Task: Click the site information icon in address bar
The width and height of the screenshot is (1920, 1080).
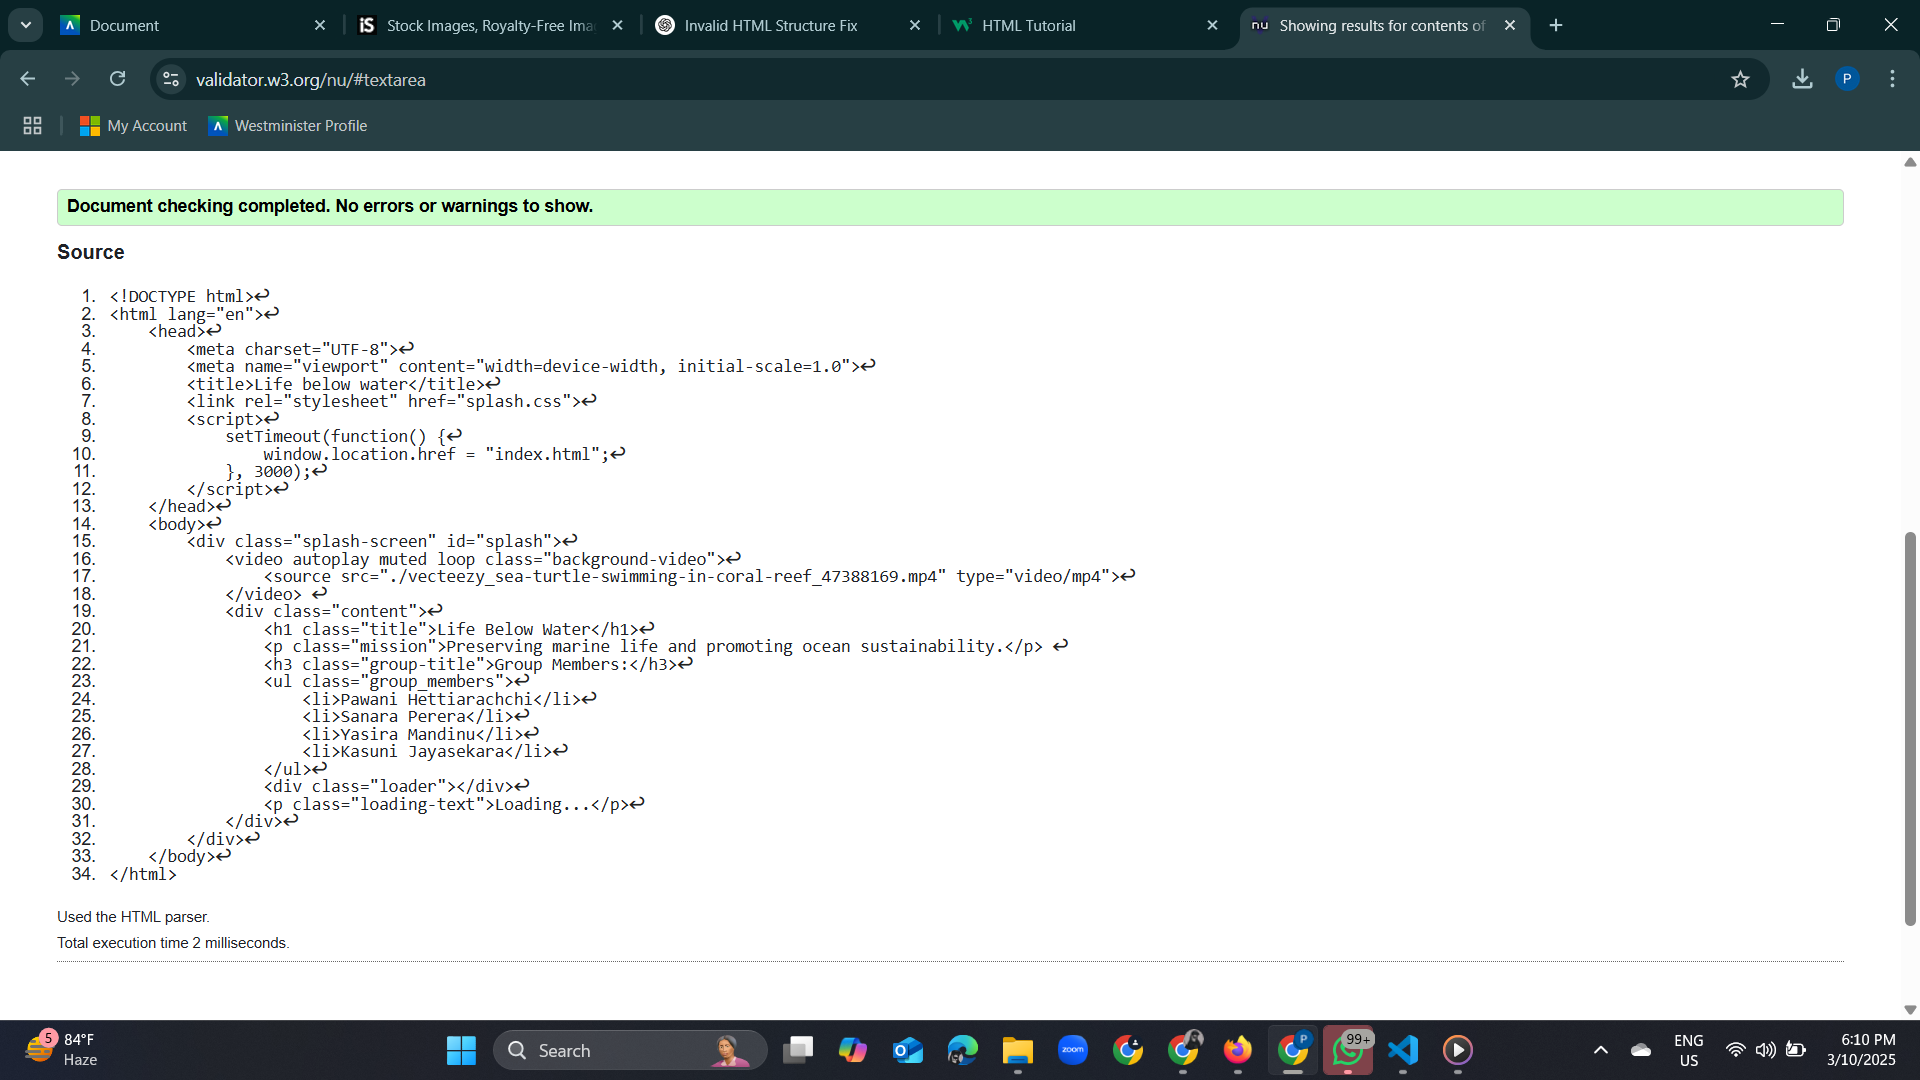Action: 171,79
